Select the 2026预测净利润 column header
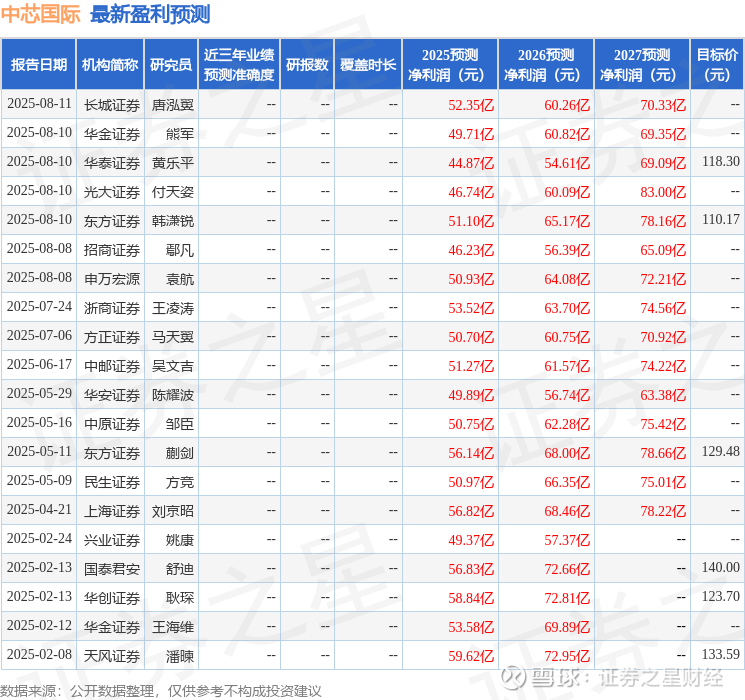 (546, 64)
